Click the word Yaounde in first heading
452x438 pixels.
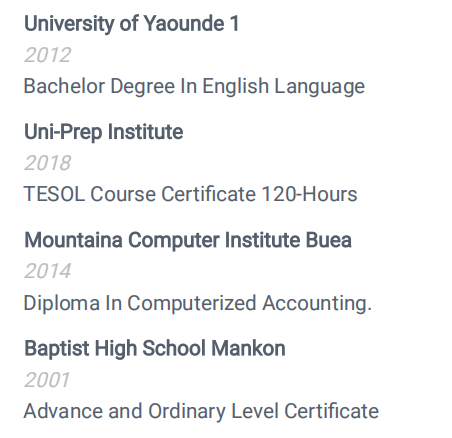[184, 24]
